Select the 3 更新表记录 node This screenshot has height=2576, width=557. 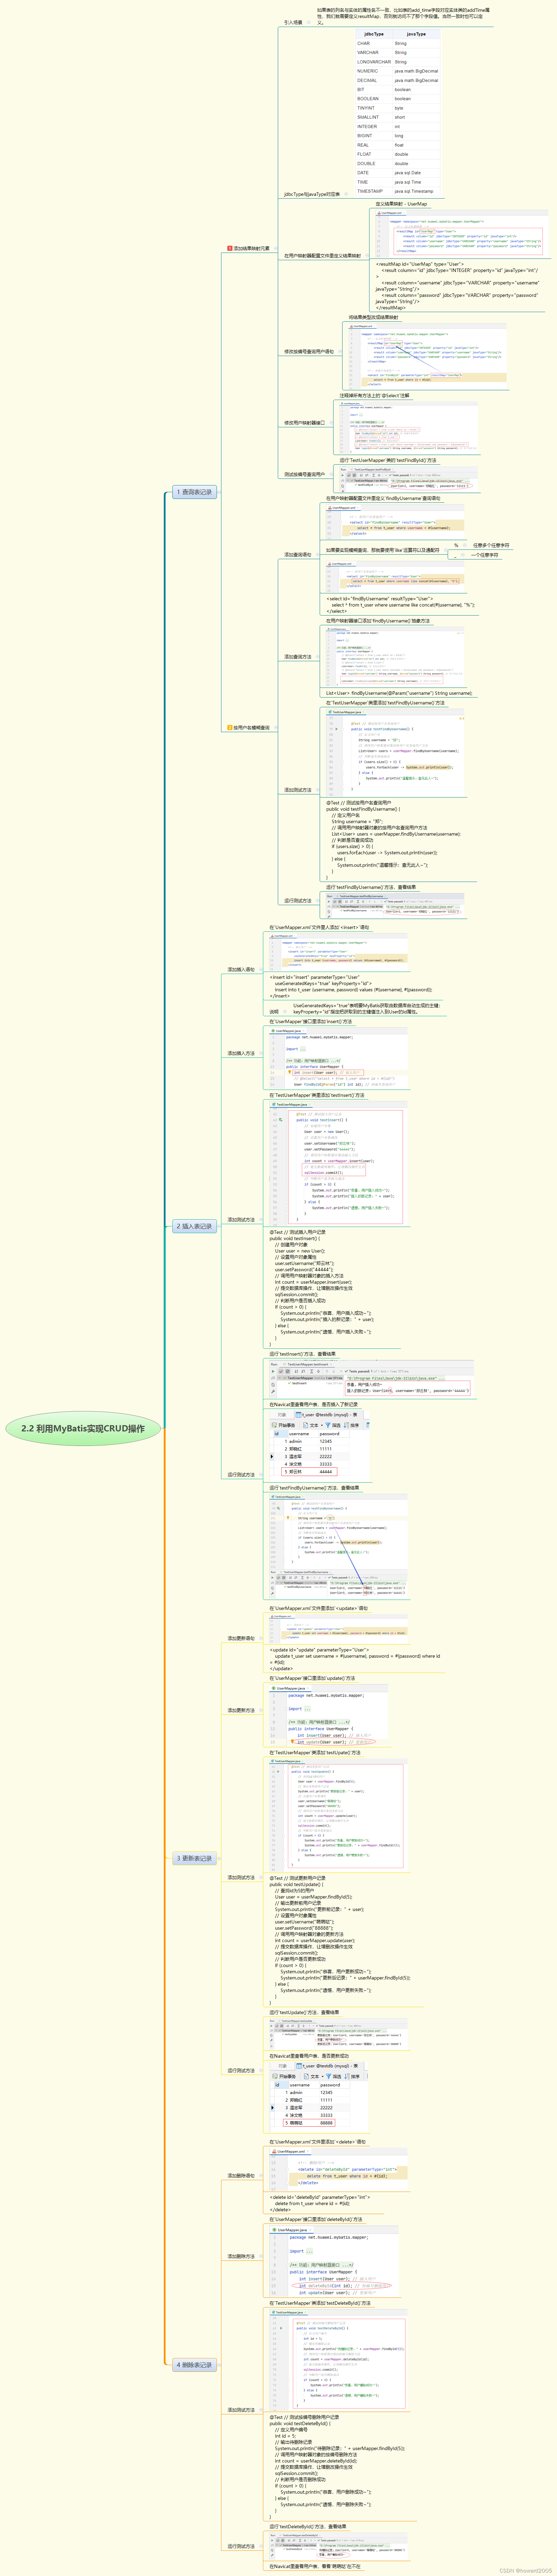(194, 1858)
